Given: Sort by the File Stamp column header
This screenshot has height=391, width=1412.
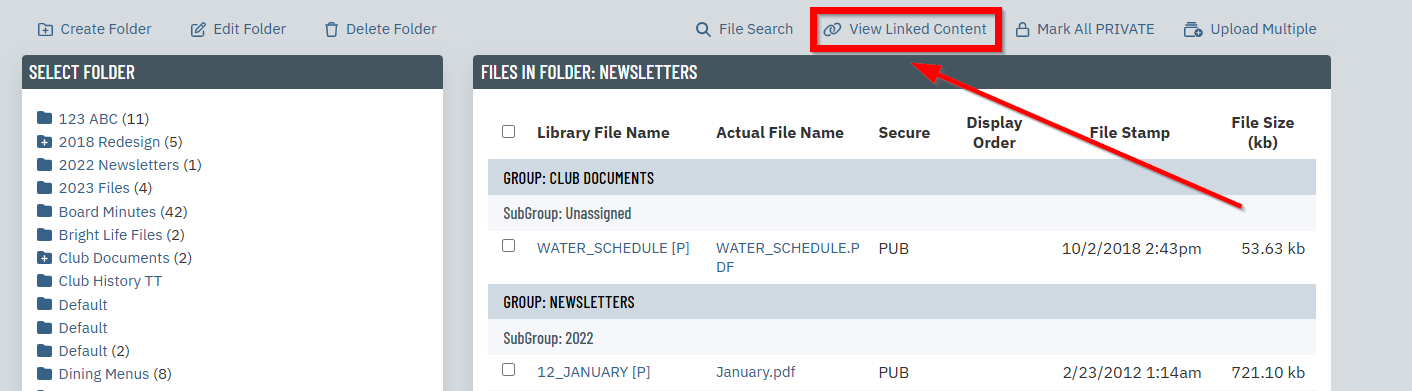Looking at the screenshot, I should tap(1130, 132).
